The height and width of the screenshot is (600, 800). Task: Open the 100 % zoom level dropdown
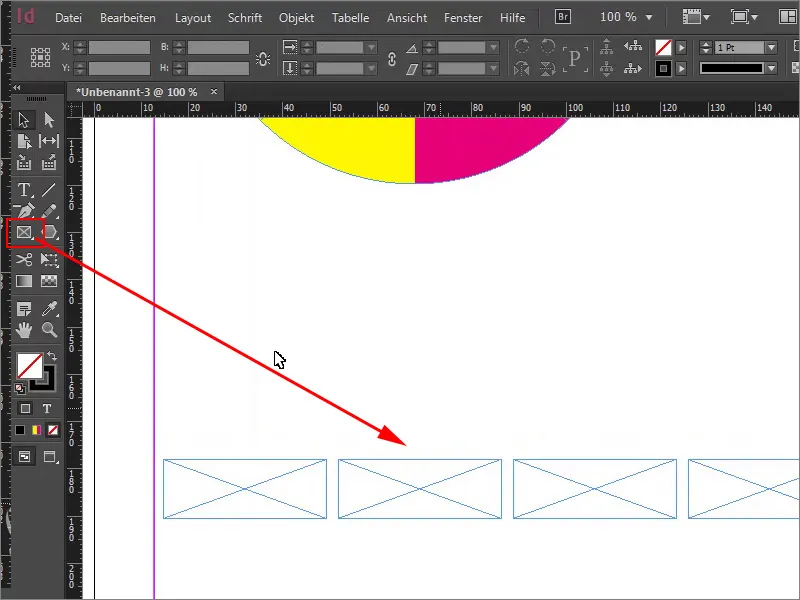coord(649,17)
